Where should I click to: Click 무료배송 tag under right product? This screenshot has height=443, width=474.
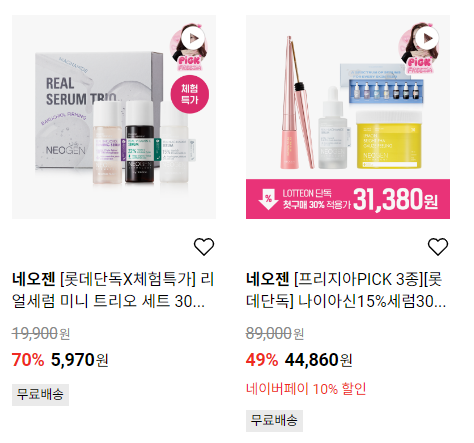tap(274, 421)
